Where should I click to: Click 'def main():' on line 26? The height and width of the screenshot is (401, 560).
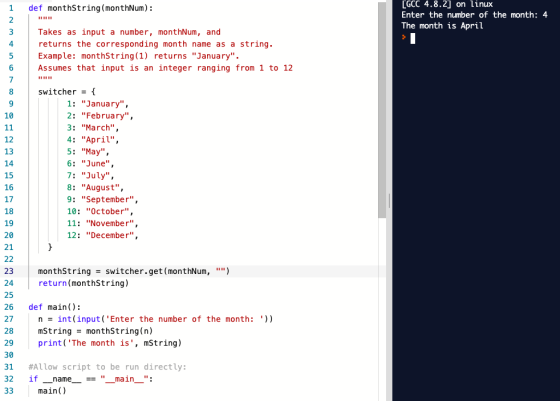[55, 307]
